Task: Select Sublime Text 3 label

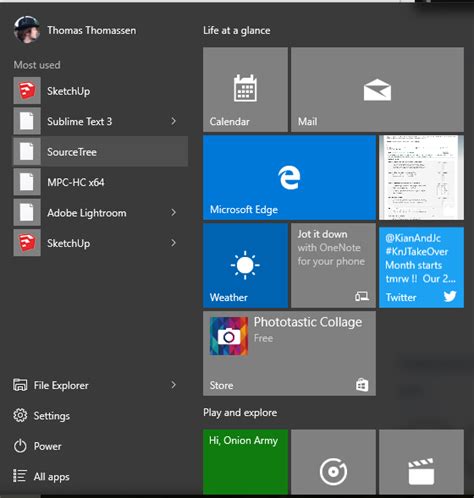Action: pos(79,121)
